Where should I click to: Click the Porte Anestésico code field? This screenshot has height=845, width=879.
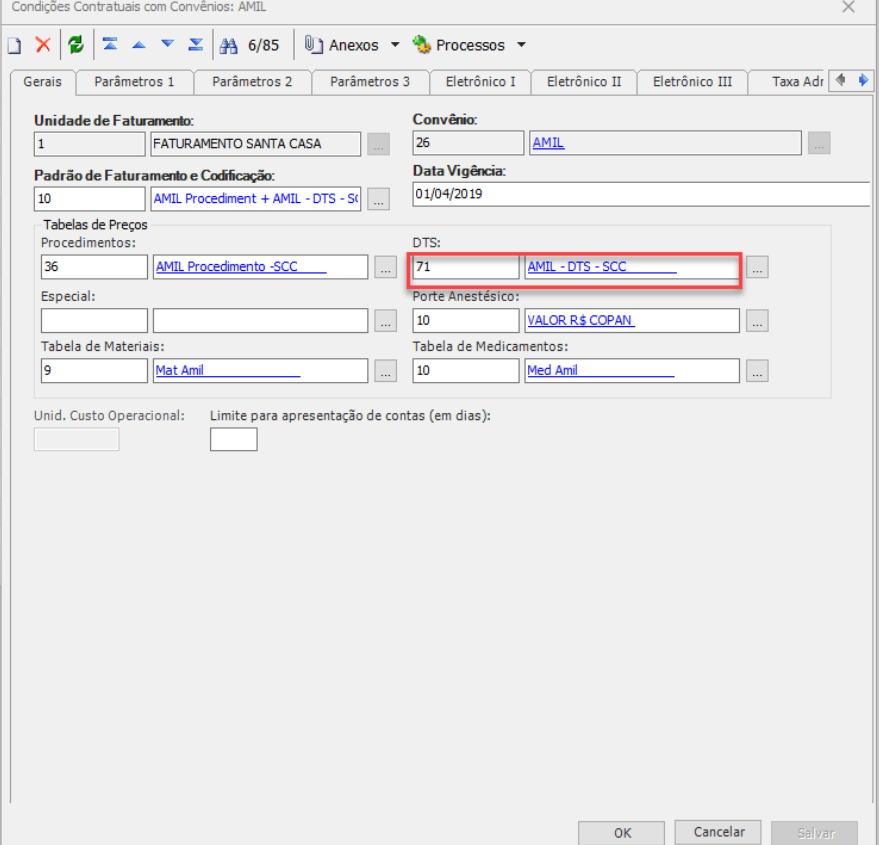pos(466,321)
